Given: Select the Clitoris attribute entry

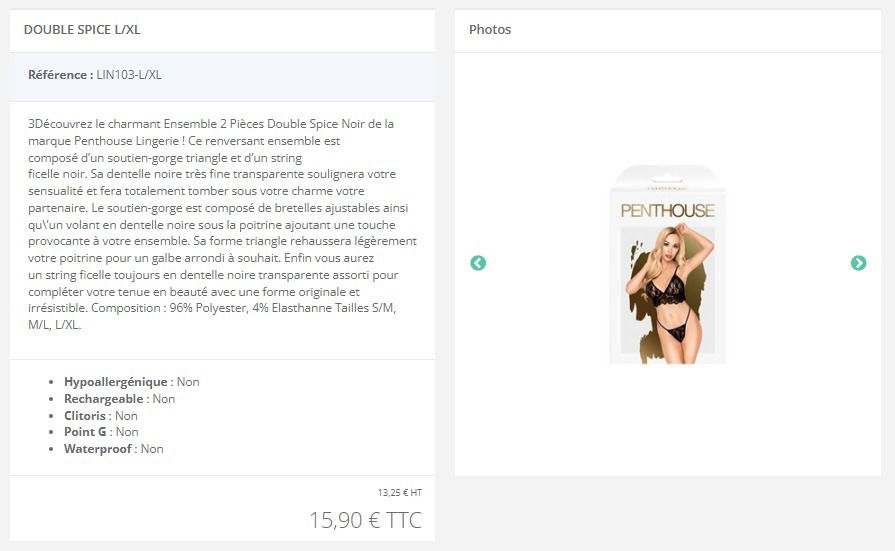Looking at the screenshot, I should [100, 416].
